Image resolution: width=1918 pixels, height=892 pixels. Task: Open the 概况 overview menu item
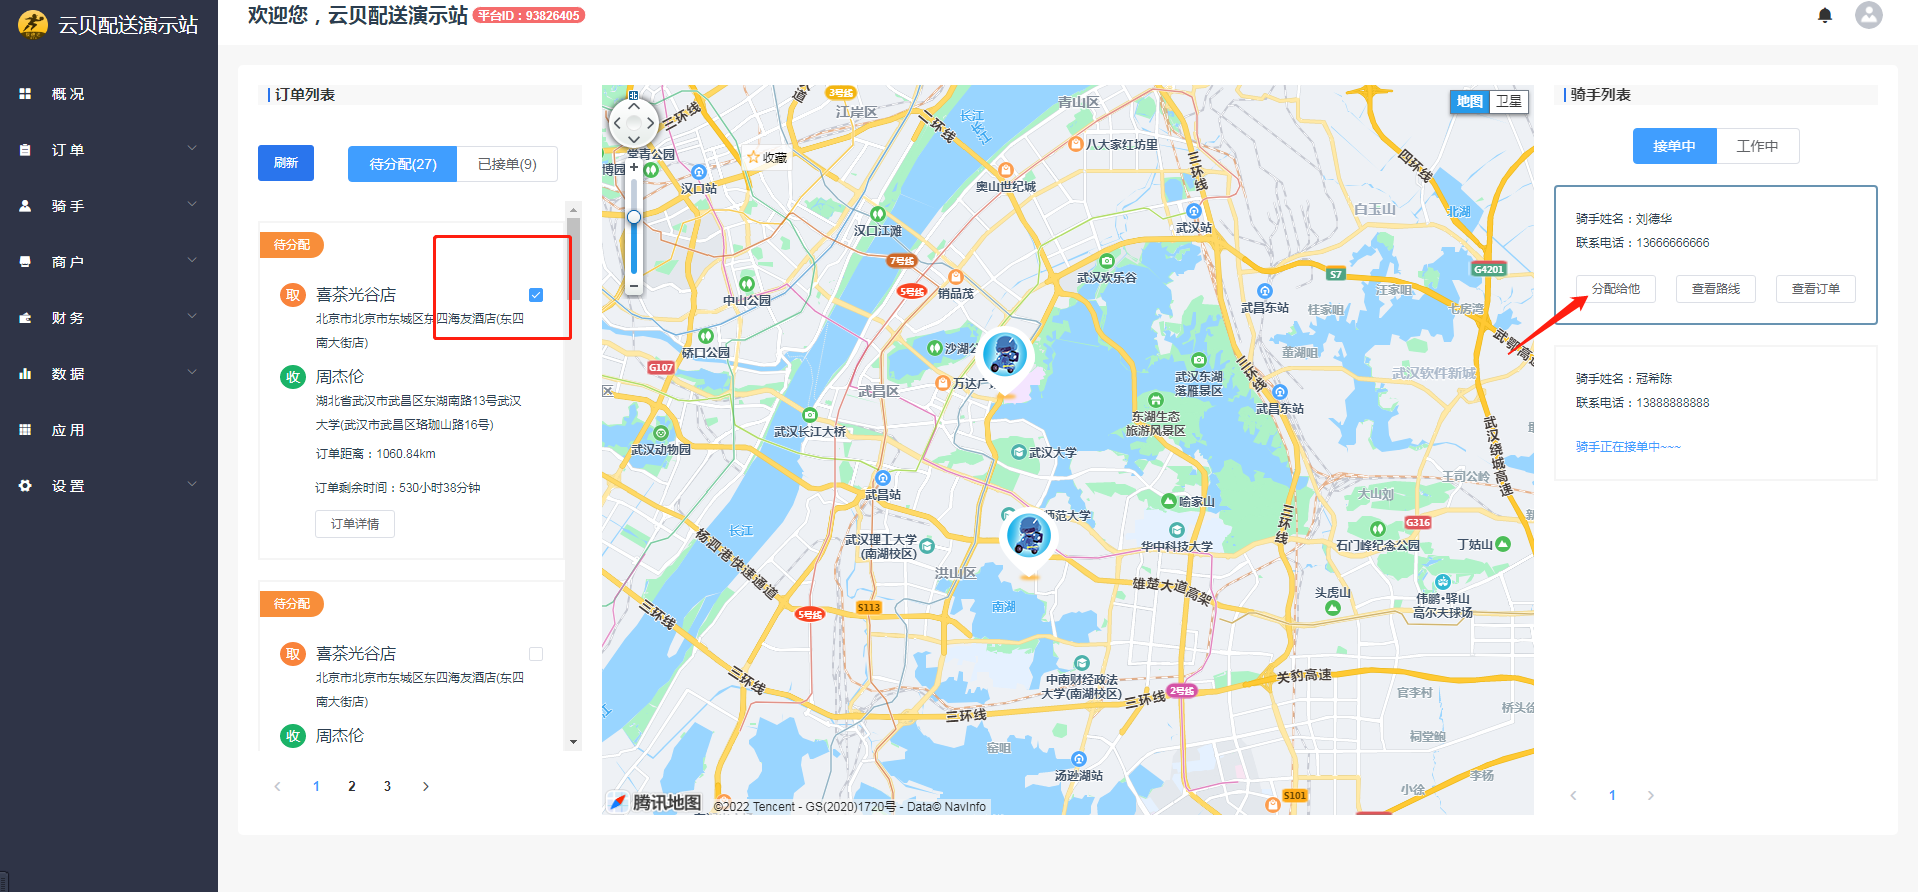coord(109,94)
